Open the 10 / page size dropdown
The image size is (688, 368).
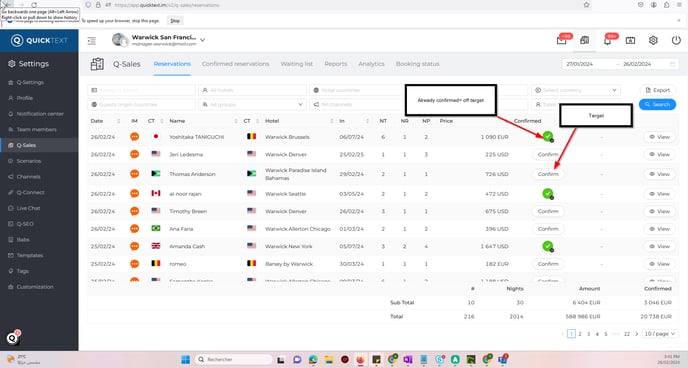click(659, 334)
